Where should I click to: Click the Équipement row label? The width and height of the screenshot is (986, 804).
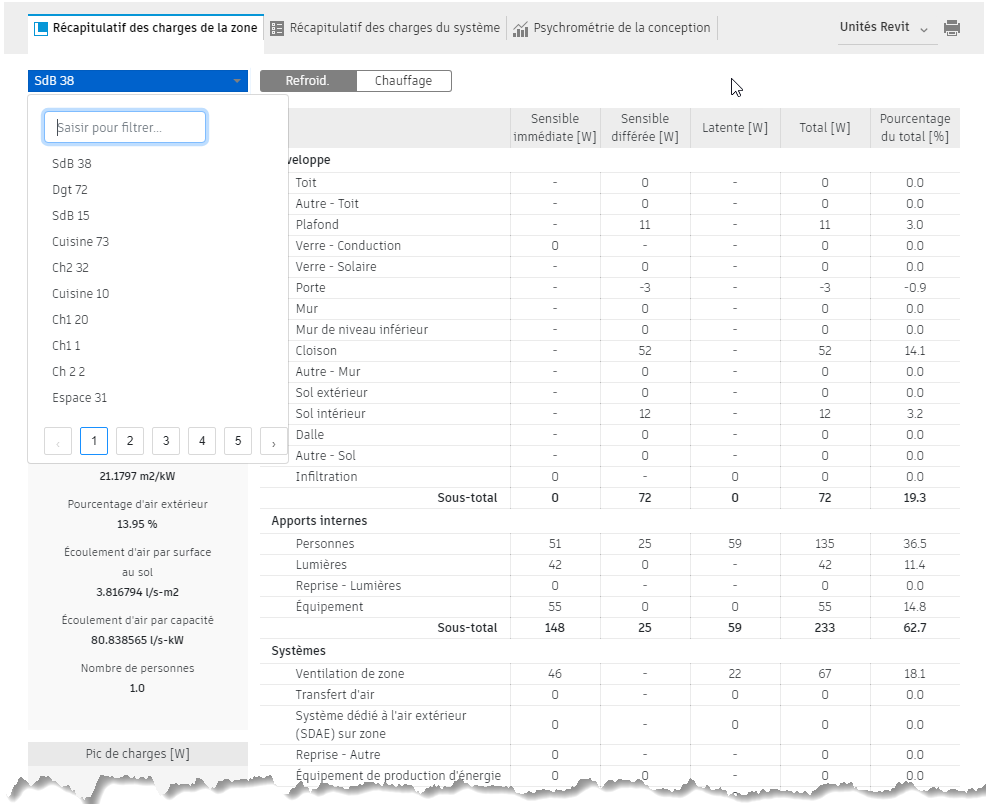tap(330, 607)
